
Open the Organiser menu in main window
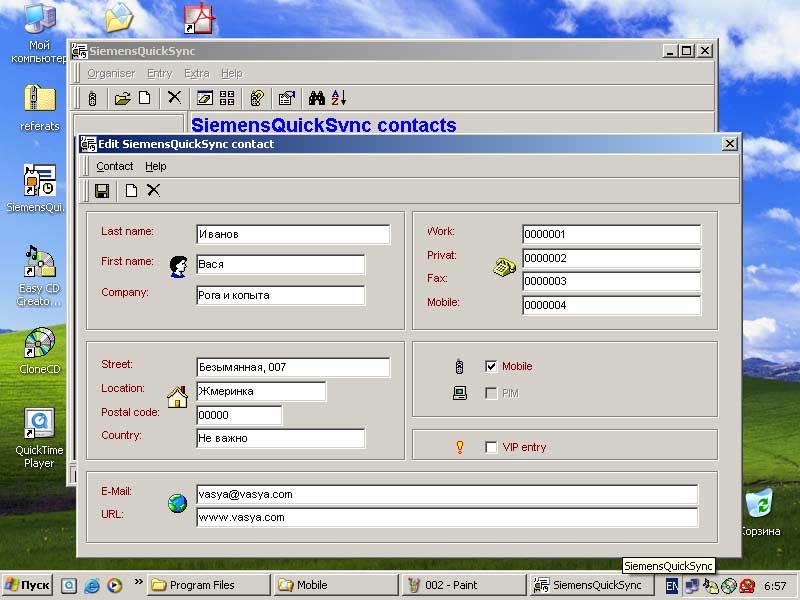(111, 73)
